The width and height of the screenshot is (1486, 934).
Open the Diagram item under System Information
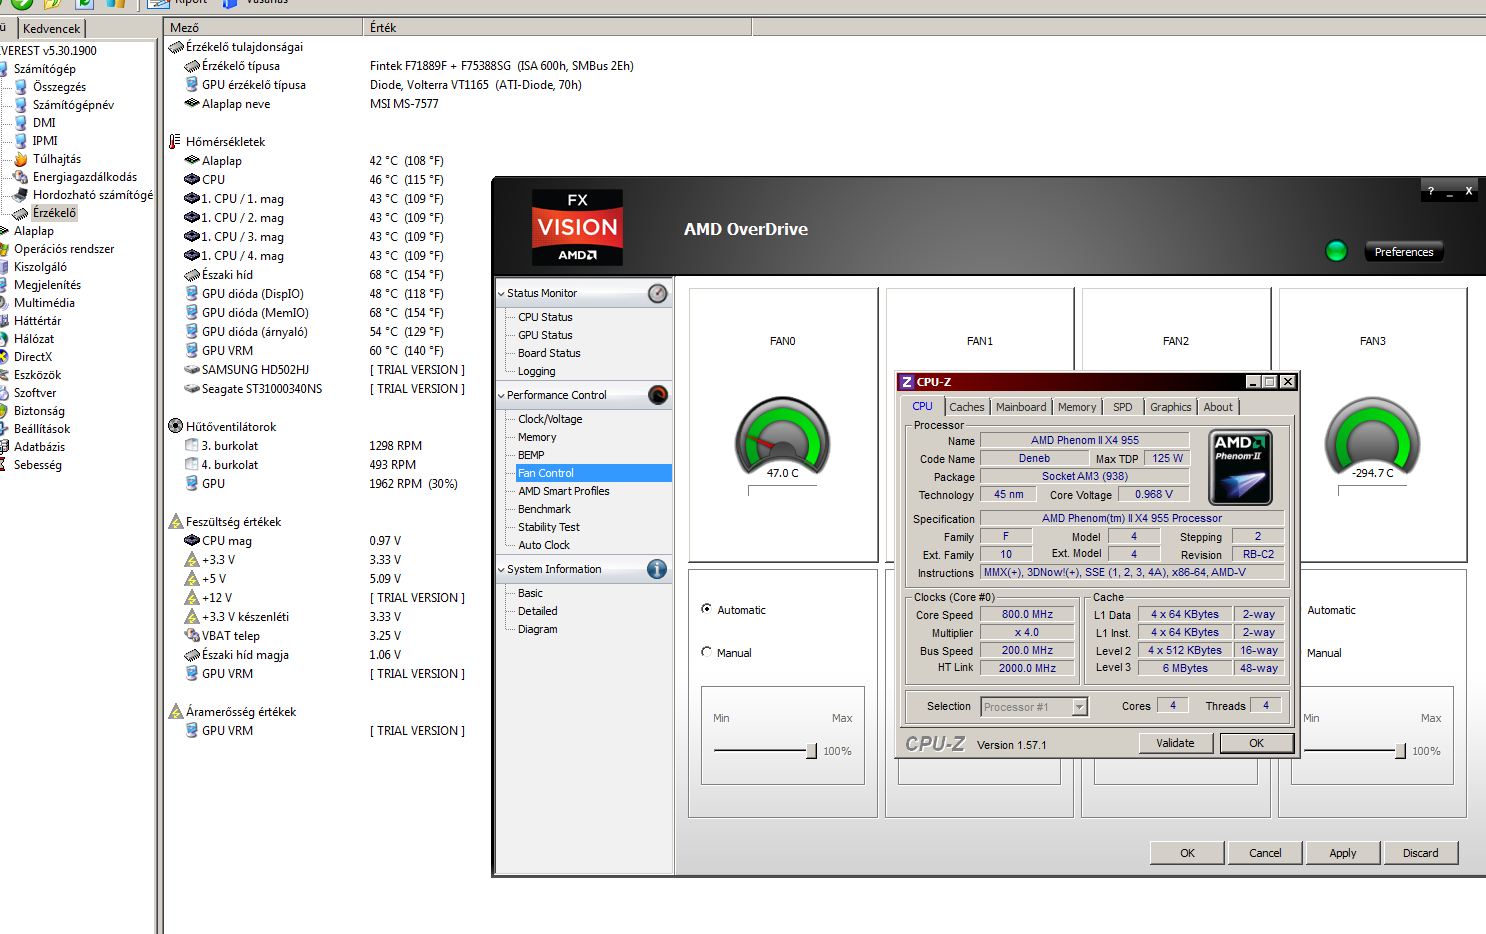pos(537,629)
